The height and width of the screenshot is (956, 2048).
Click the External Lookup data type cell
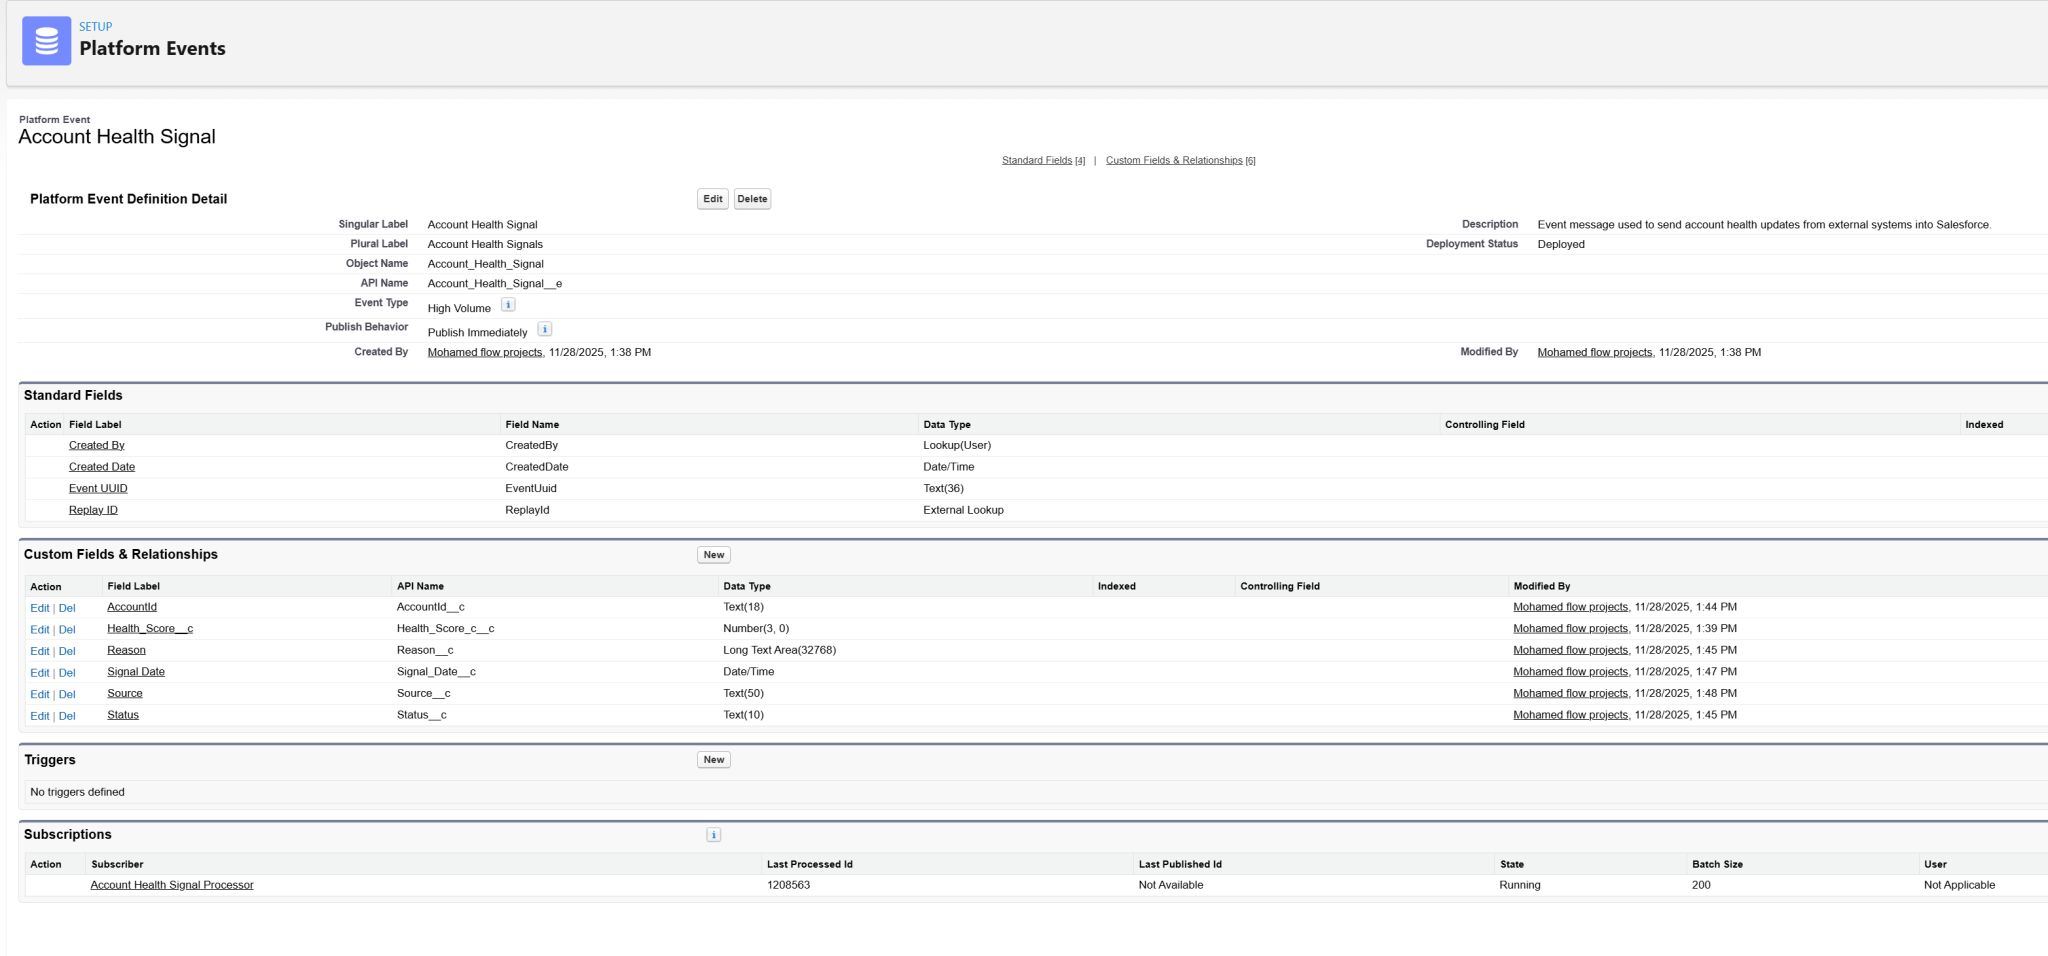click(x=963, y=510)
